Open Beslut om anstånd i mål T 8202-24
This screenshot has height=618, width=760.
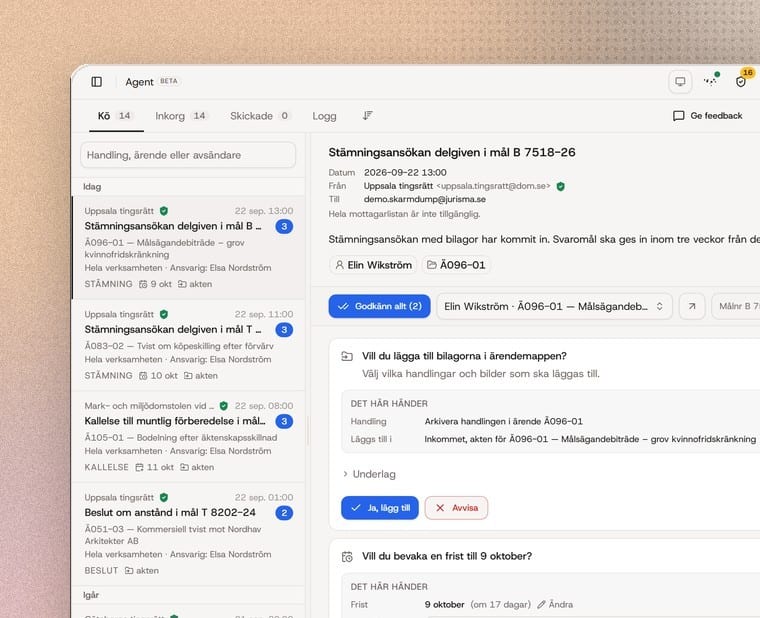tap(188, 534)
